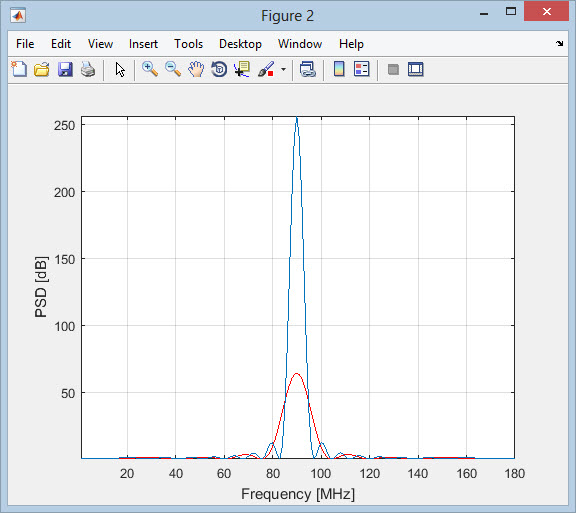Print the figure using the printer icon
The width and height of the screenshot is (576, 513).
pyautogui.click(x=88, y=69)
